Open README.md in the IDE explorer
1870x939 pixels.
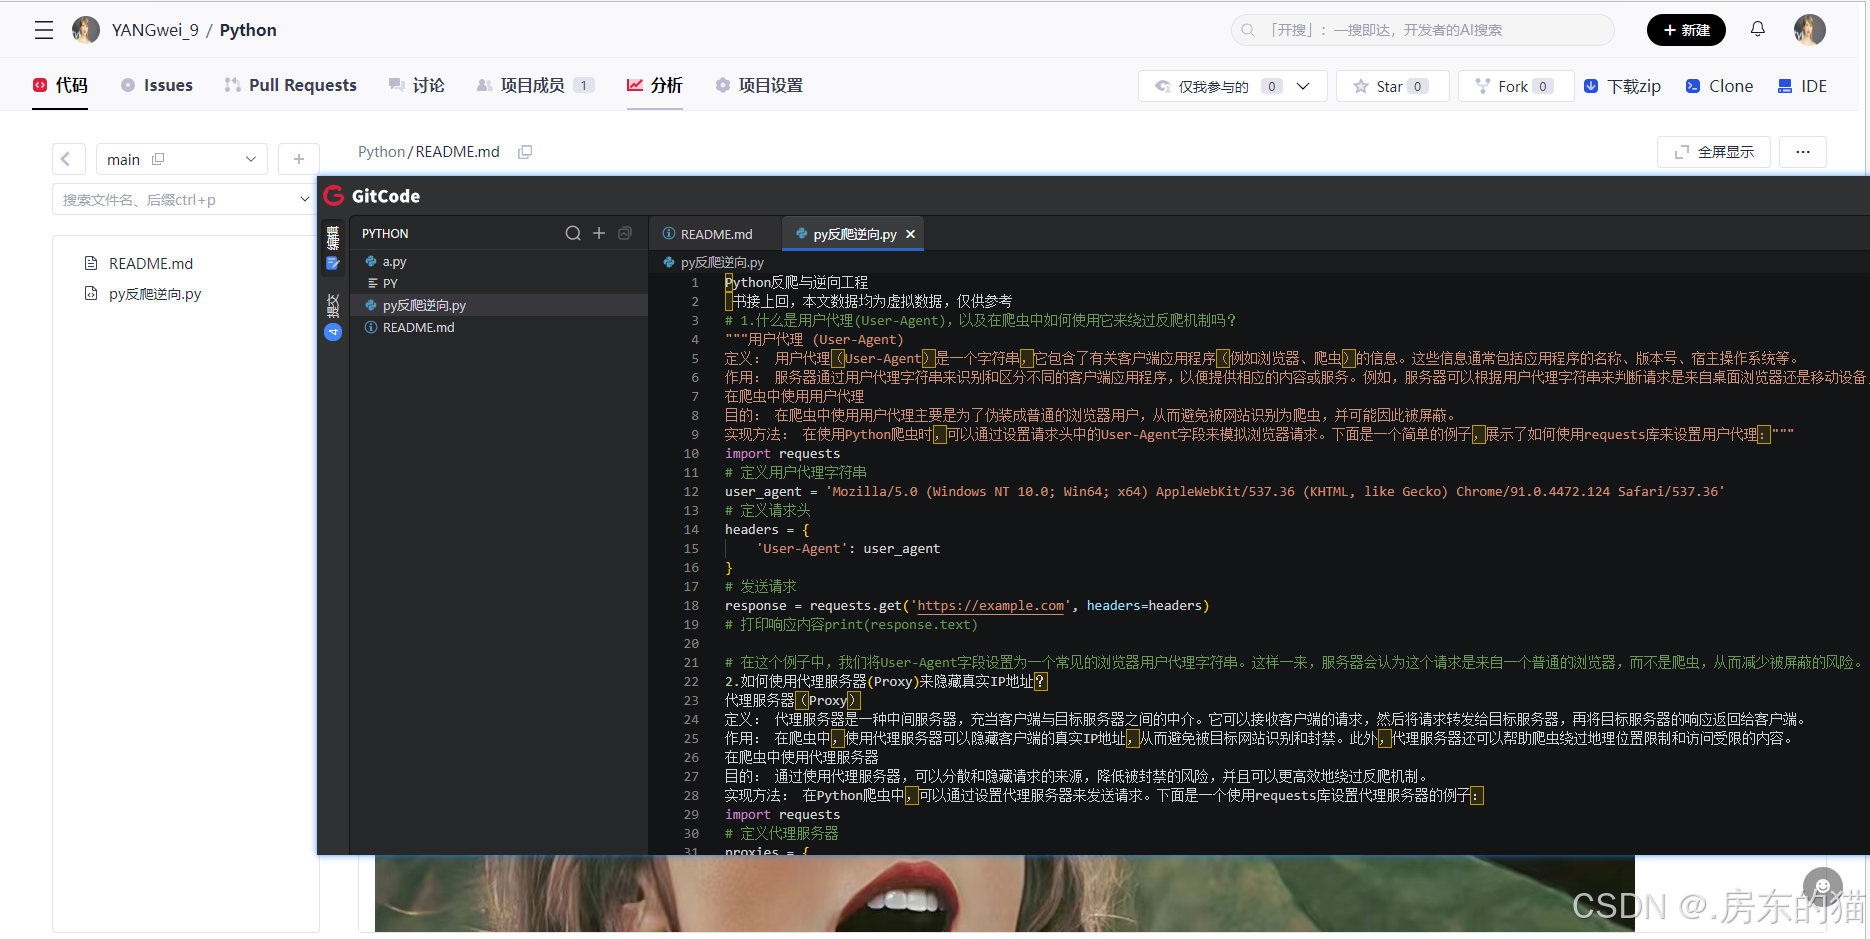[x=498, y=327]
